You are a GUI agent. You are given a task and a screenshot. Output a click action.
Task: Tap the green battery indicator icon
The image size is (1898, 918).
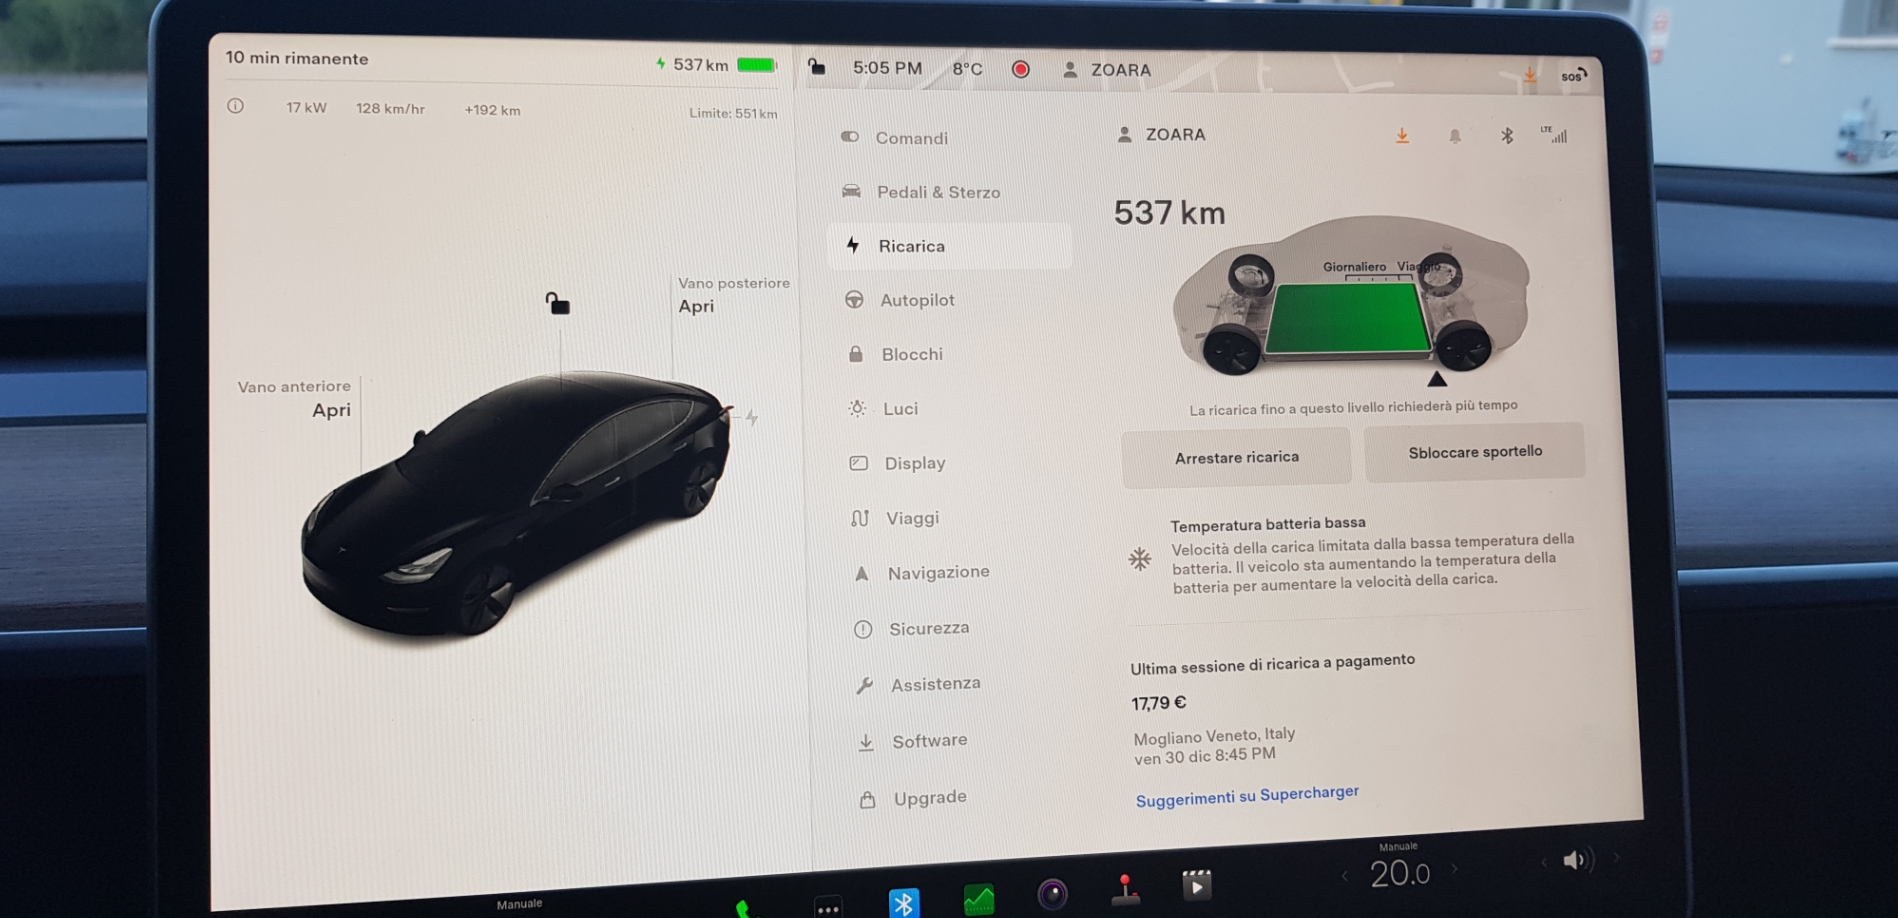click(x=756, y=65)
